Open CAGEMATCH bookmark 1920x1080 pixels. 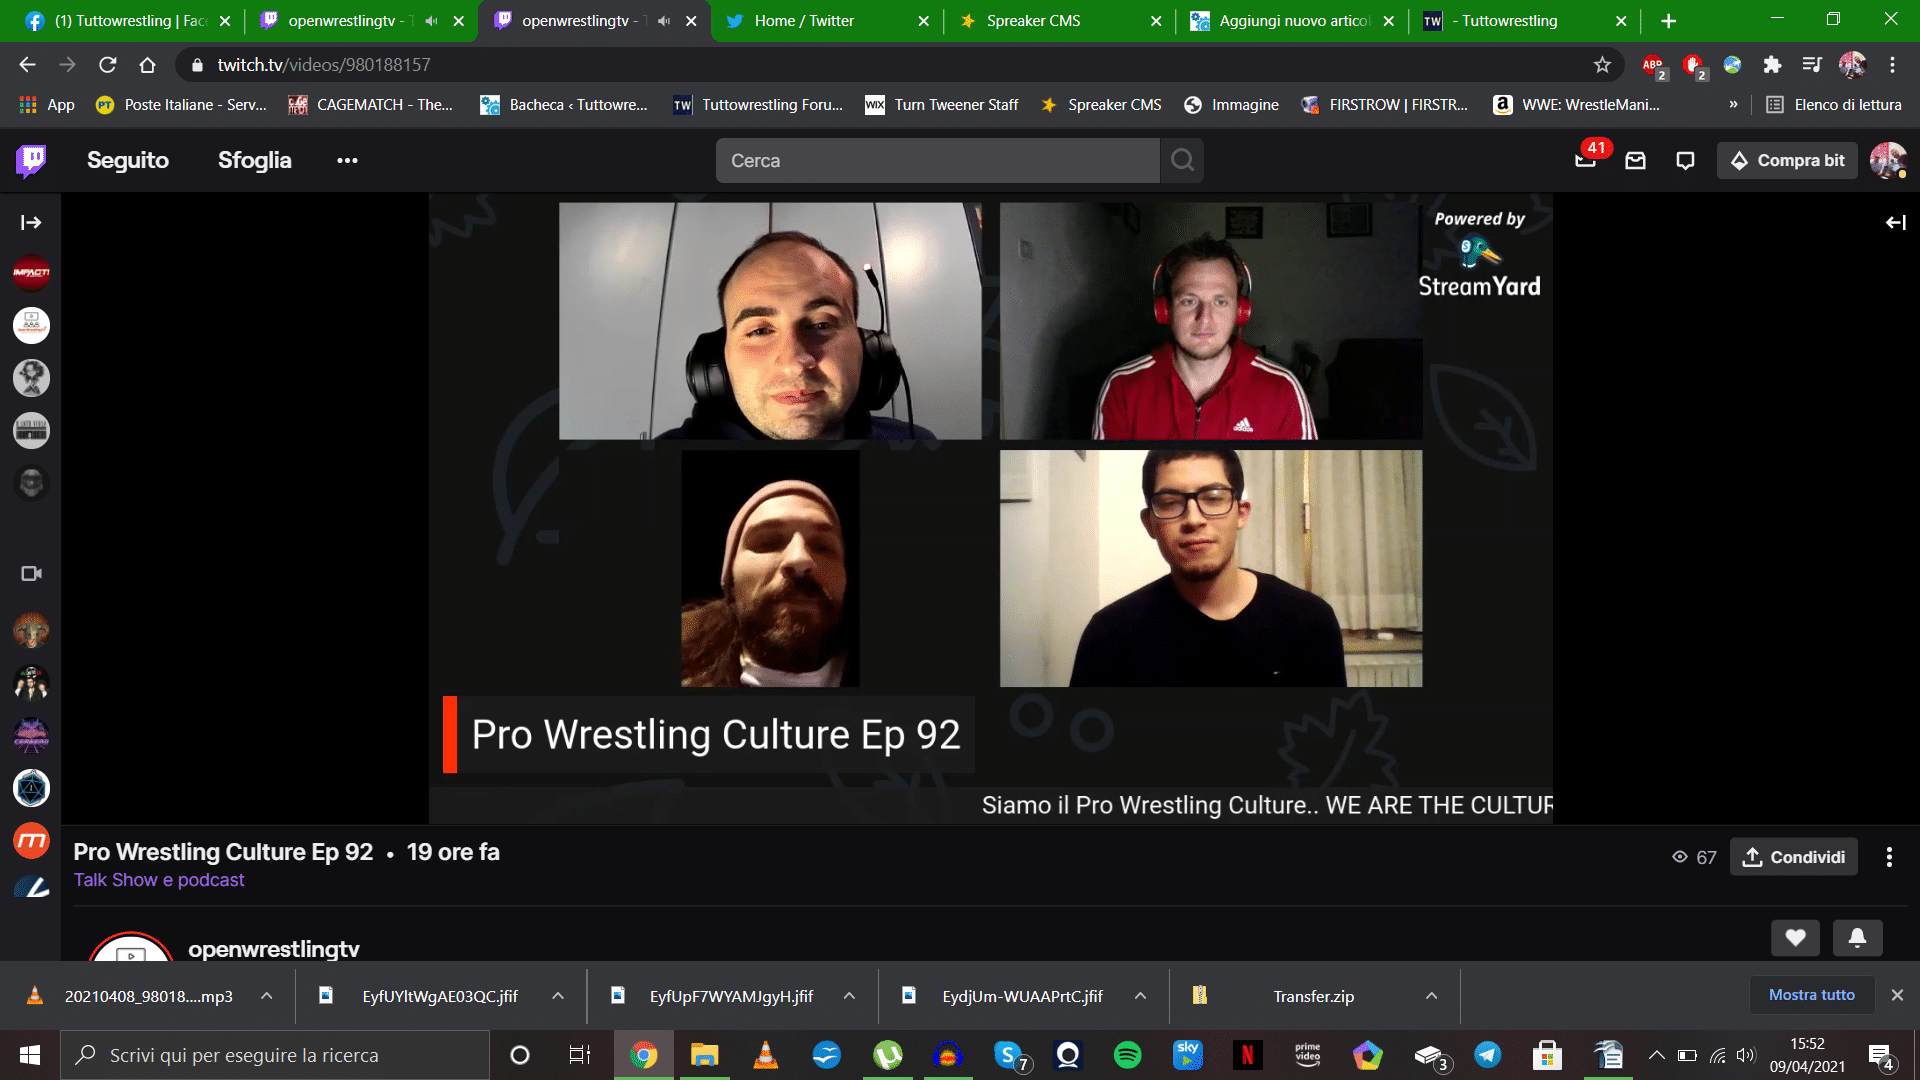370,104
